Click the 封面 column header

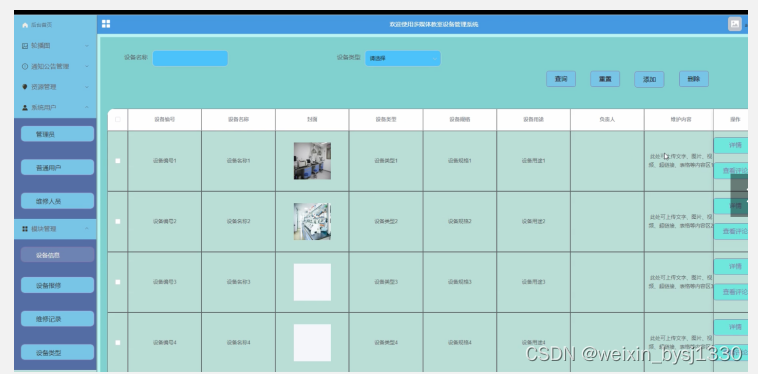pyautogui.click(x=312, y=119)
